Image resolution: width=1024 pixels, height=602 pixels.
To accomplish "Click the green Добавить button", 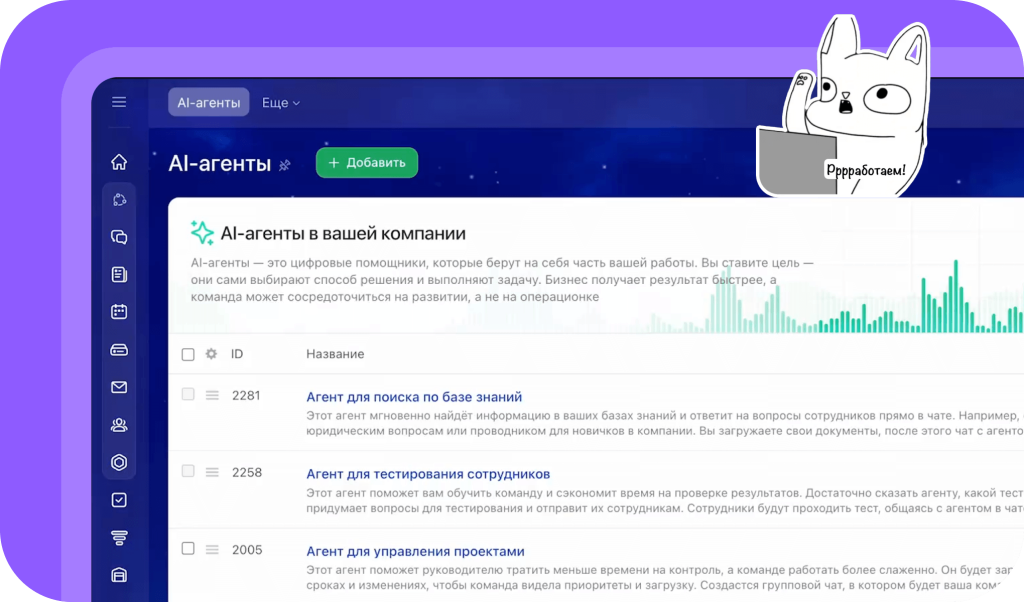I will pyautogui.click(x=367, y=163).
